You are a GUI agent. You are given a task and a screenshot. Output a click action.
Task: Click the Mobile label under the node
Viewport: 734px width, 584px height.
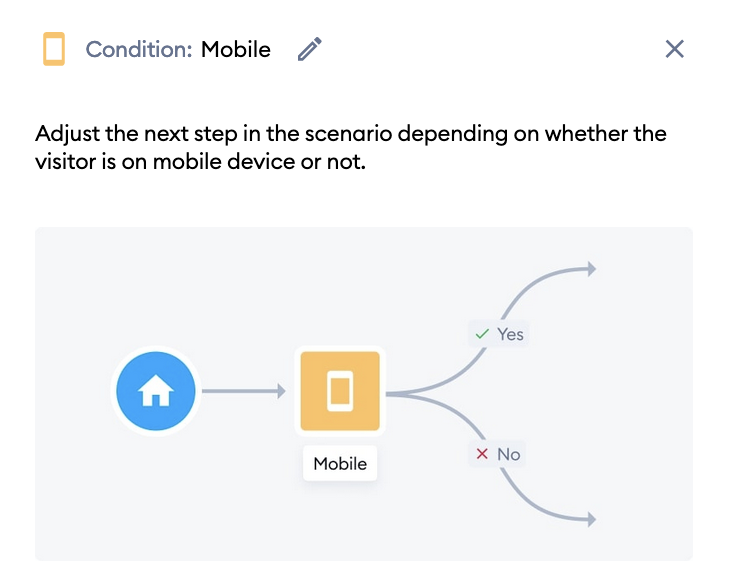[x=340, y=464]
